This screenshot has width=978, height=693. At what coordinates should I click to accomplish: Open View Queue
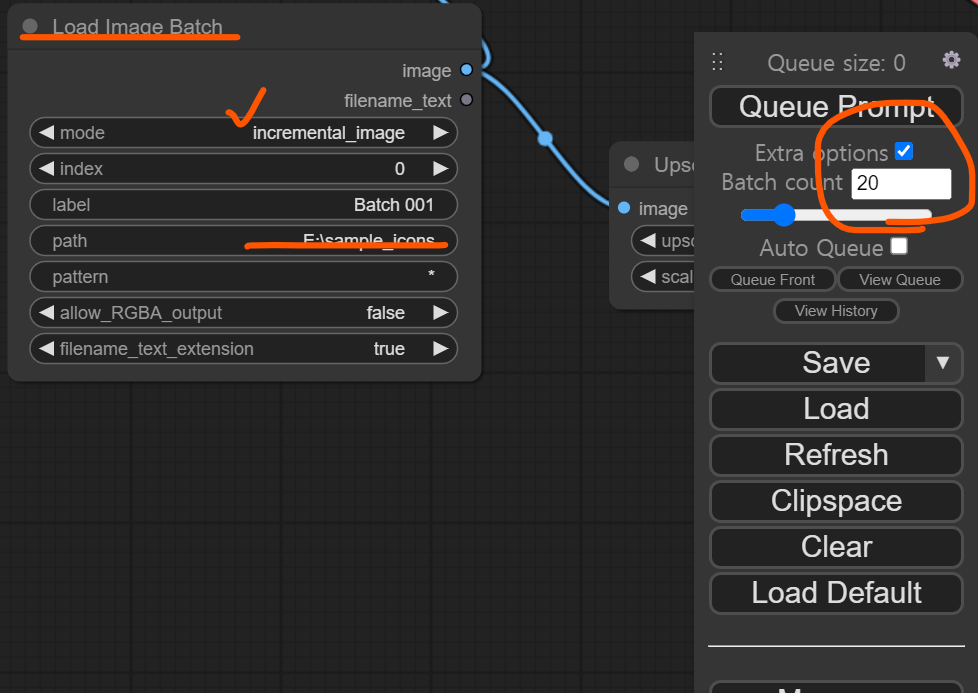pyautogui.click(x=900, y=279)
